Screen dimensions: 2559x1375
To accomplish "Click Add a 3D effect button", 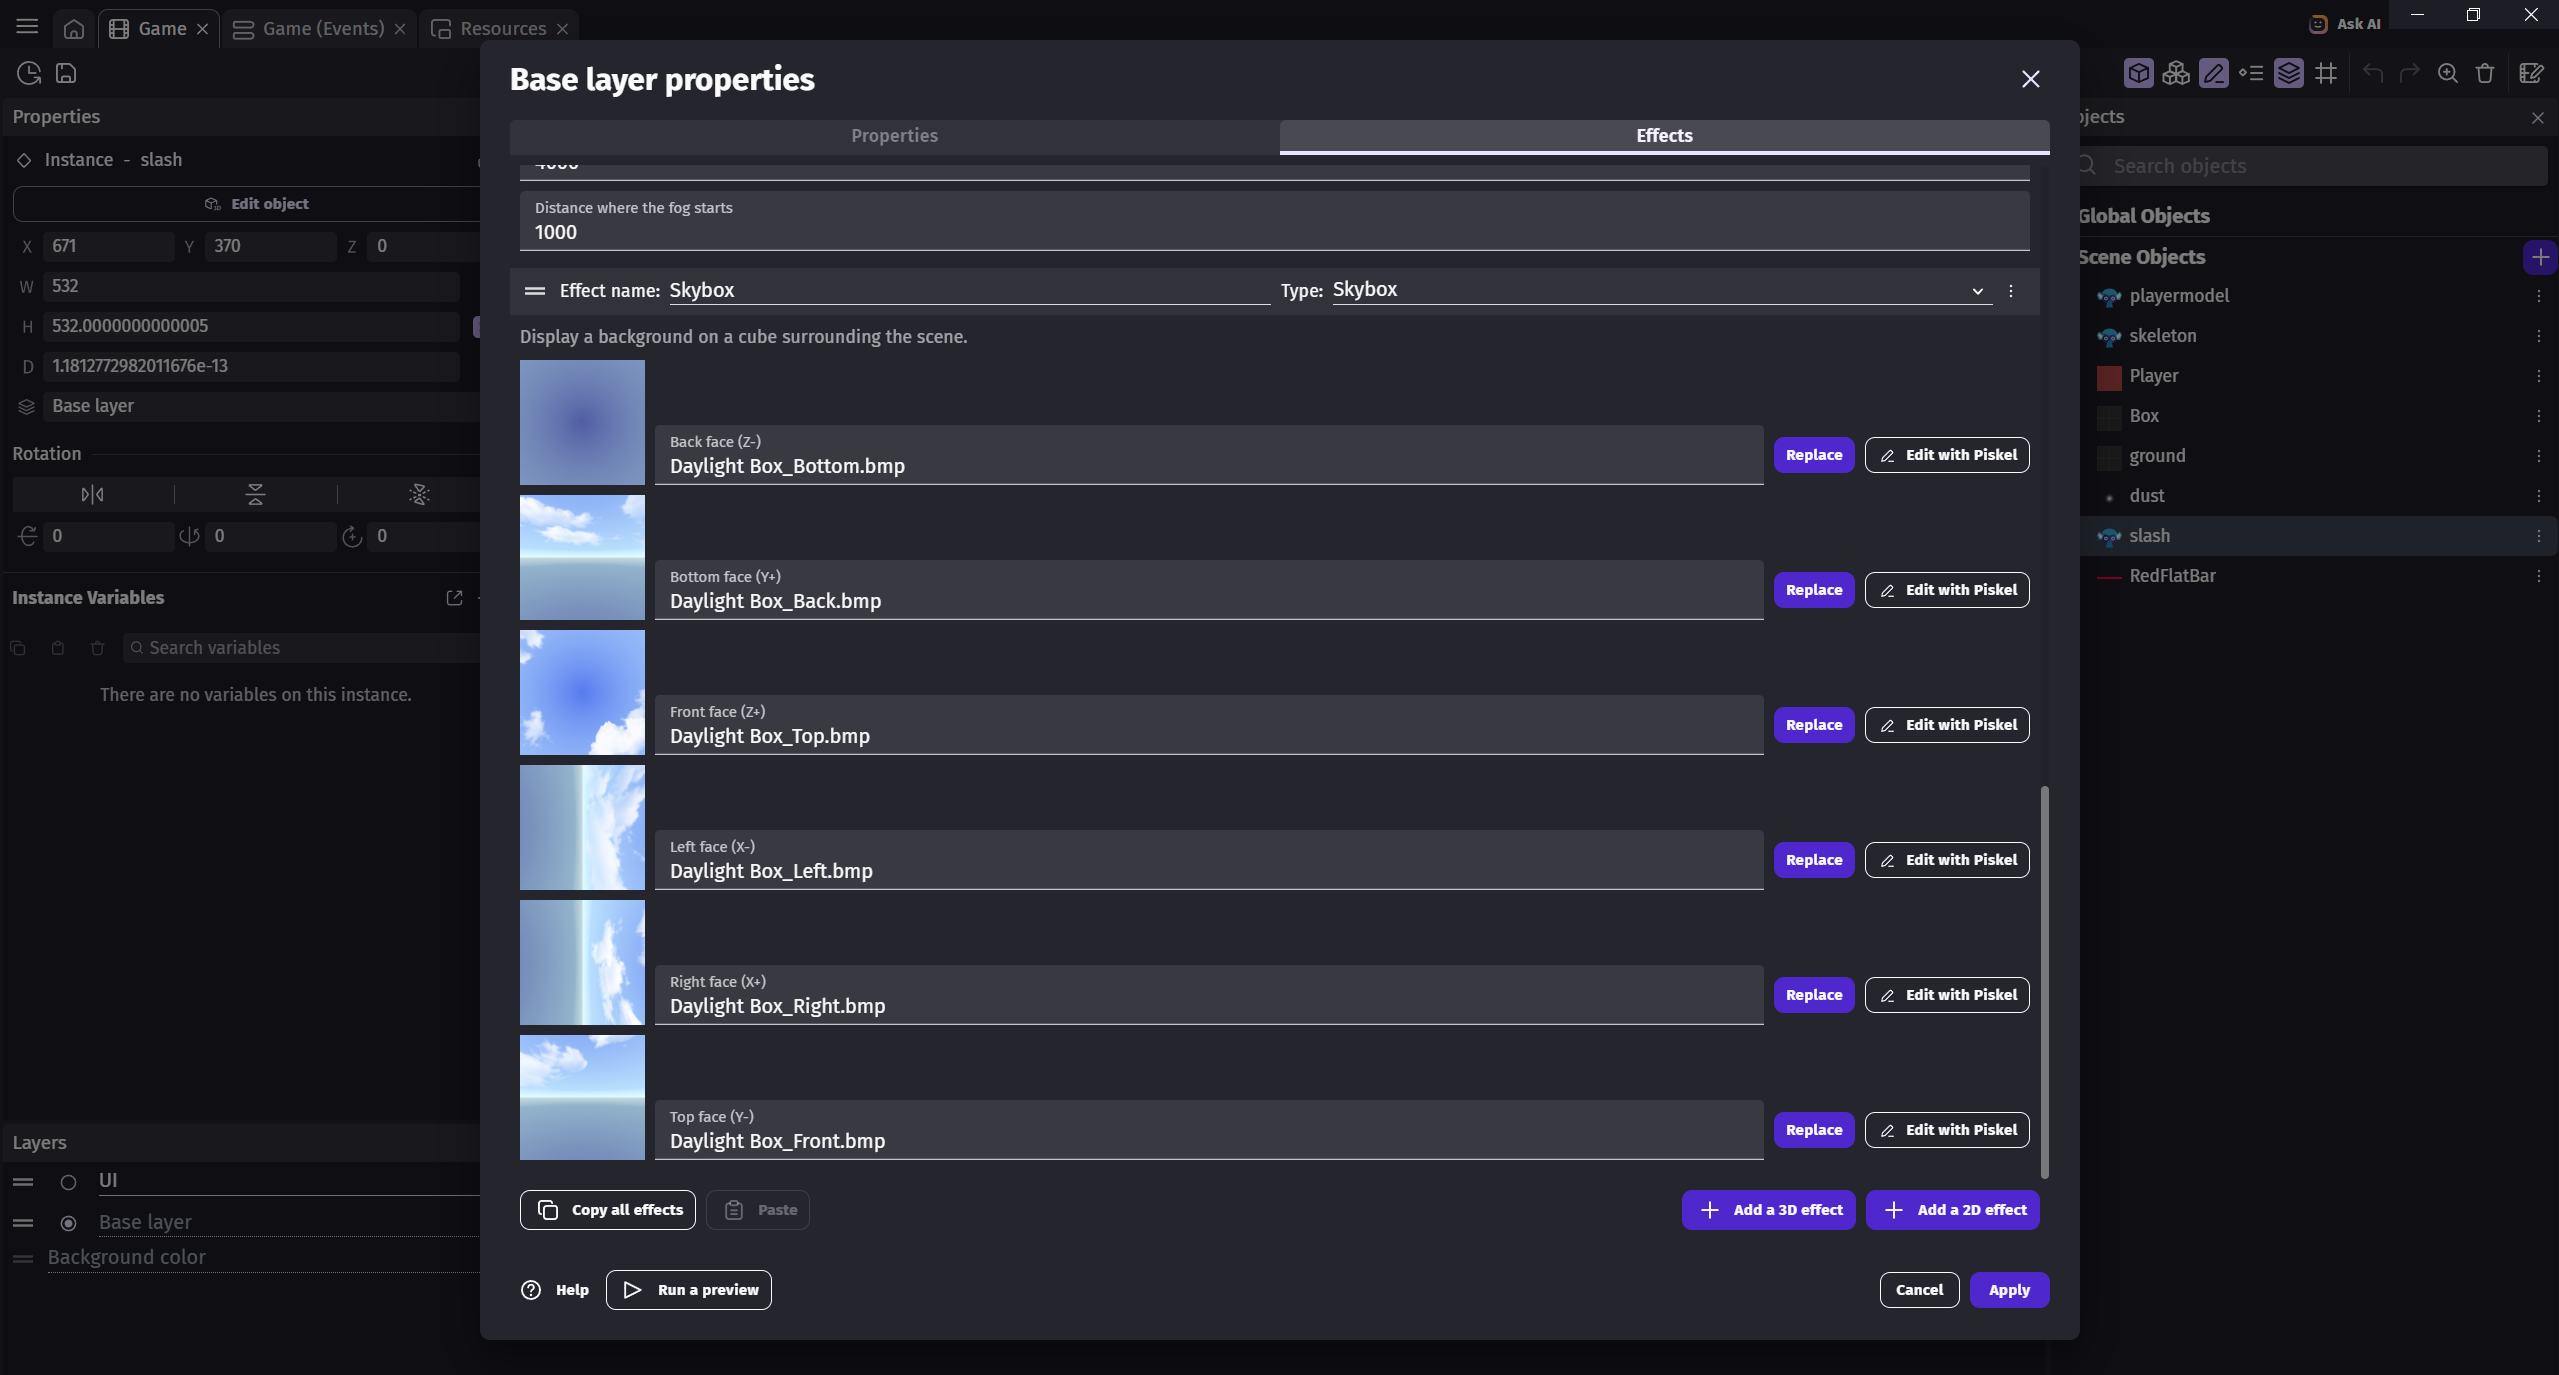I will 1768,1210.
